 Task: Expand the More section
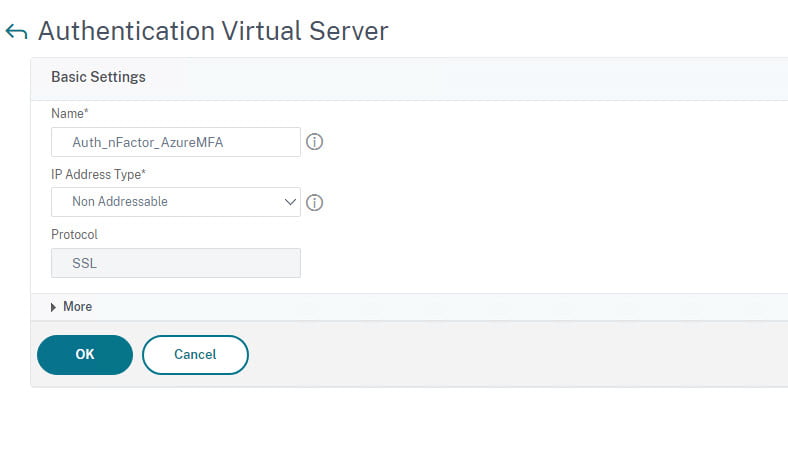71,307
